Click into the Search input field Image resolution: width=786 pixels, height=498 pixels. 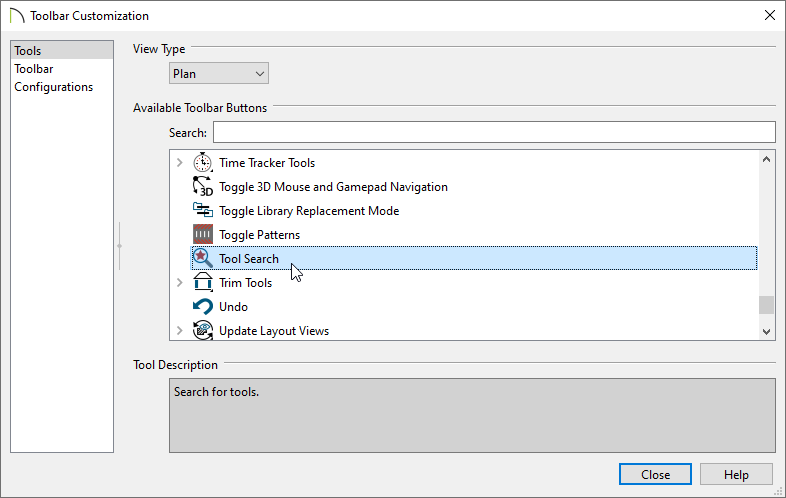[x=494, y=132]
